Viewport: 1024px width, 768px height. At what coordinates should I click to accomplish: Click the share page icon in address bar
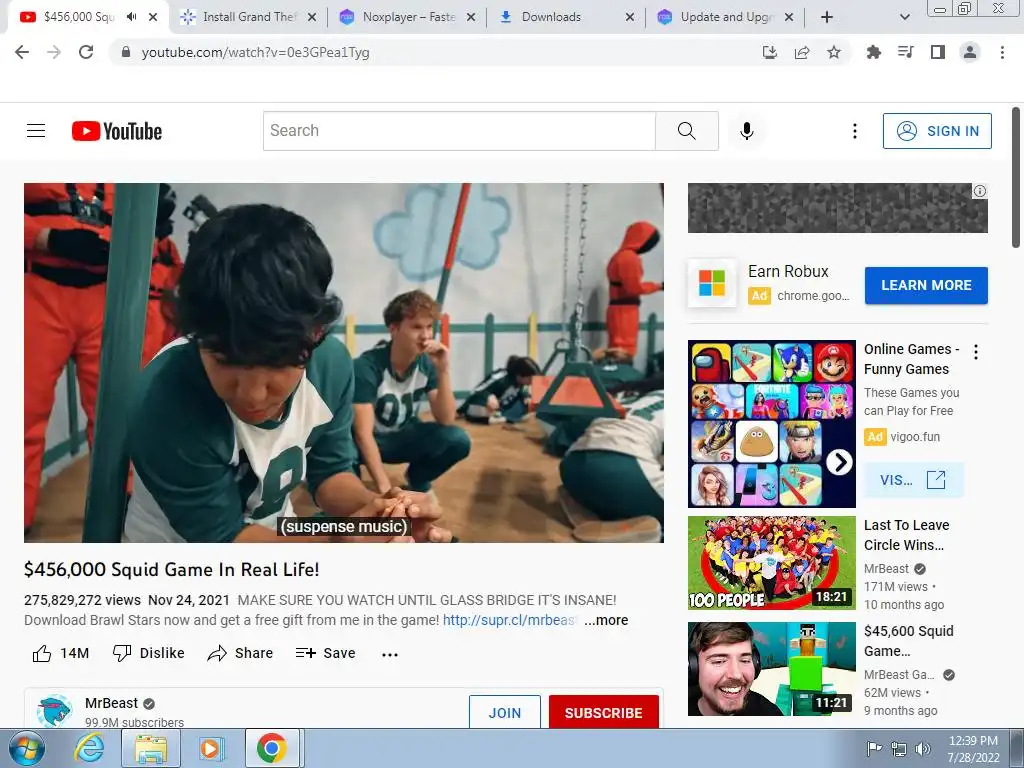[802, 52]
